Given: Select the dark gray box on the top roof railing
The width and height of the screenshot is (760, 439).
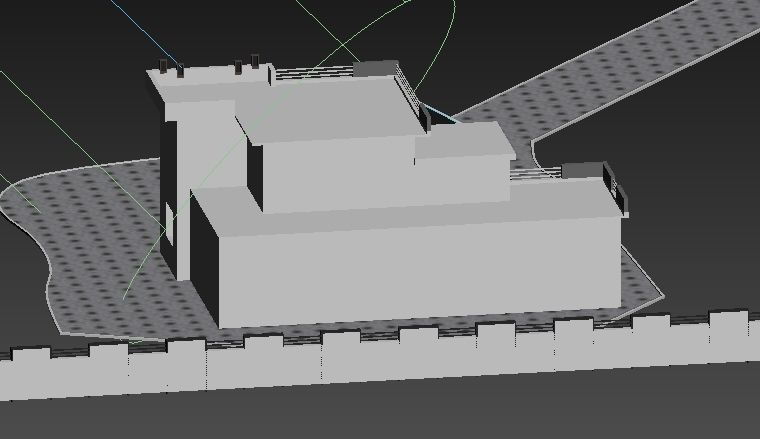Looking at the screenshot, I should pos(375,68).
